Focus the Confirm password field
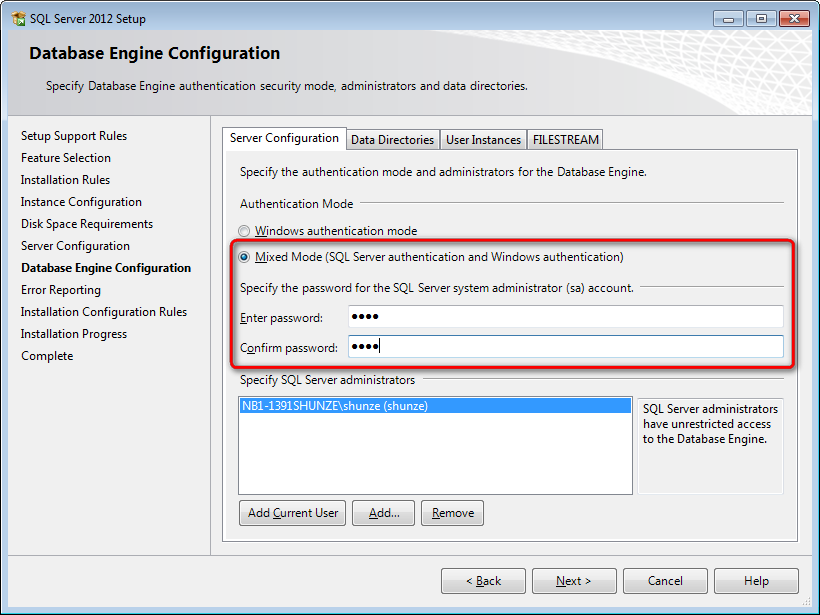The width and height of the screenshot is (820, 615). (566, 347)
